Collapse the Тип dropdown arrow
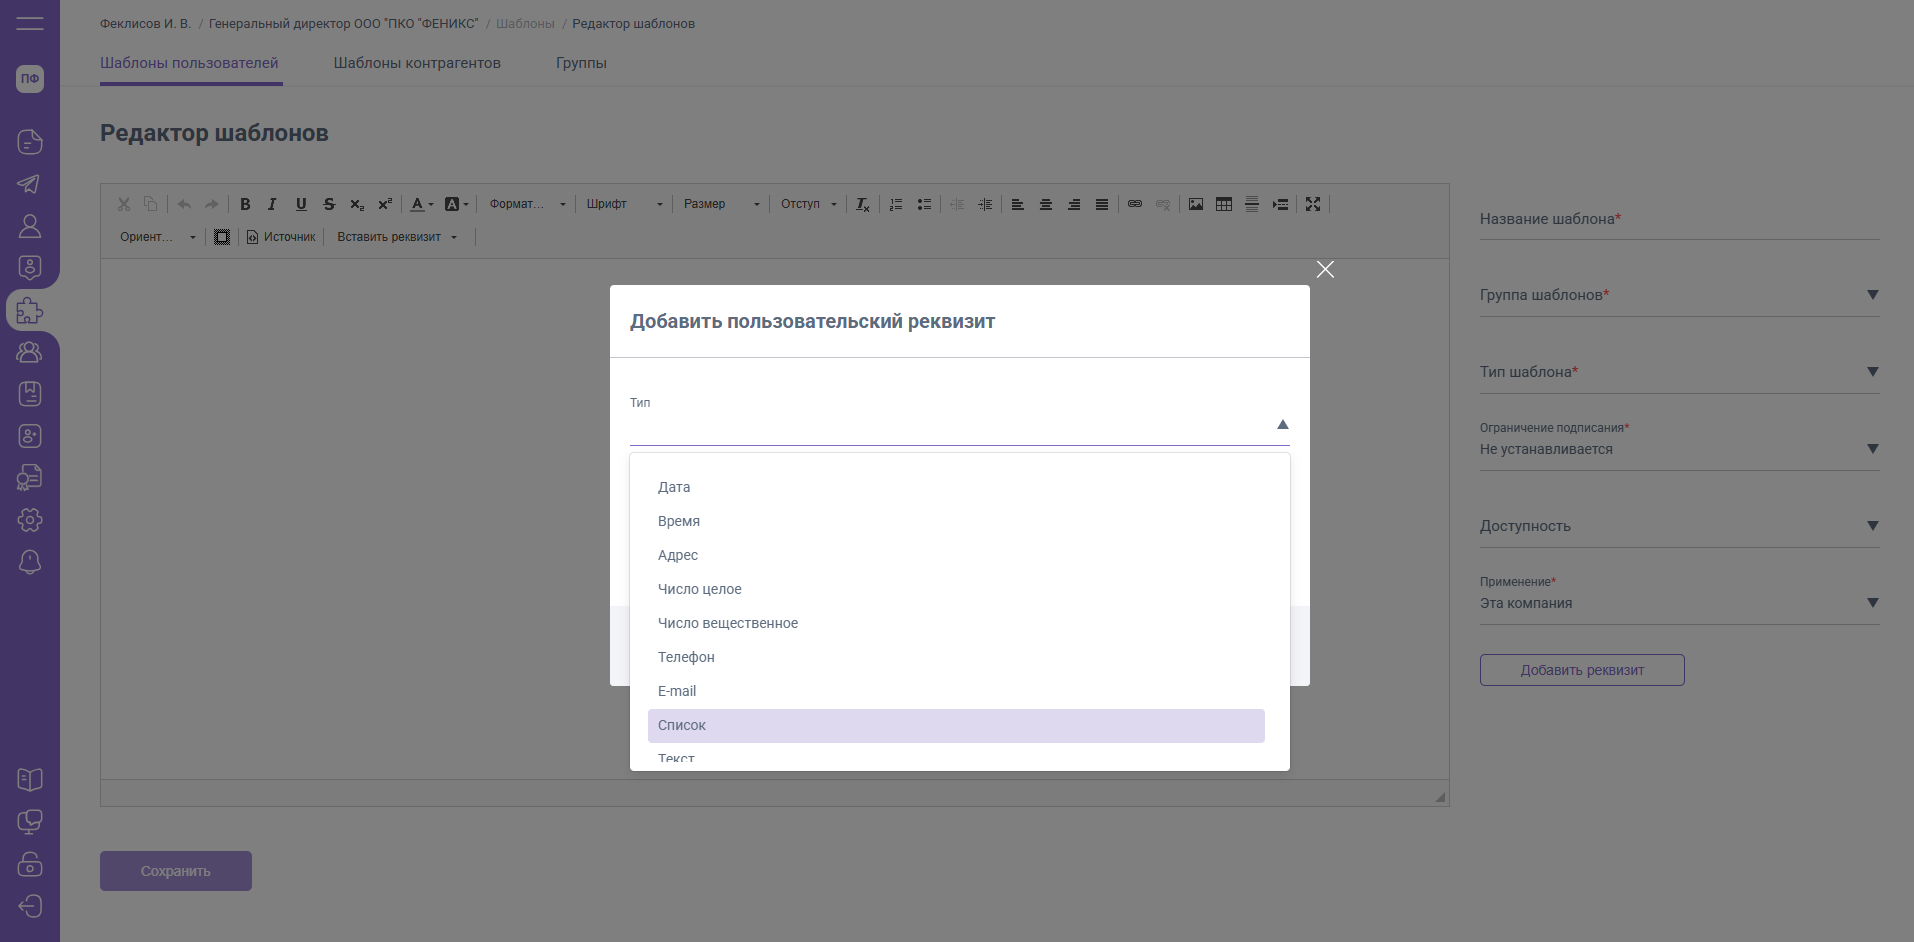1914x942 pixels. (x=1282, y=425)
